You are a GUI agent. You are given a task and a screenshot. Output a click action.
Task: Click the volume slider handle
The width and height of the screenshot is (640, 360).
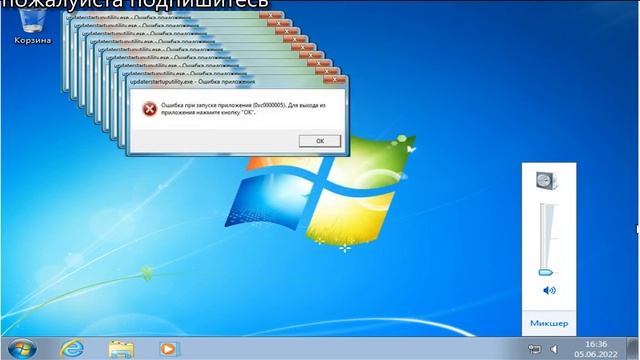coord(546,272)
